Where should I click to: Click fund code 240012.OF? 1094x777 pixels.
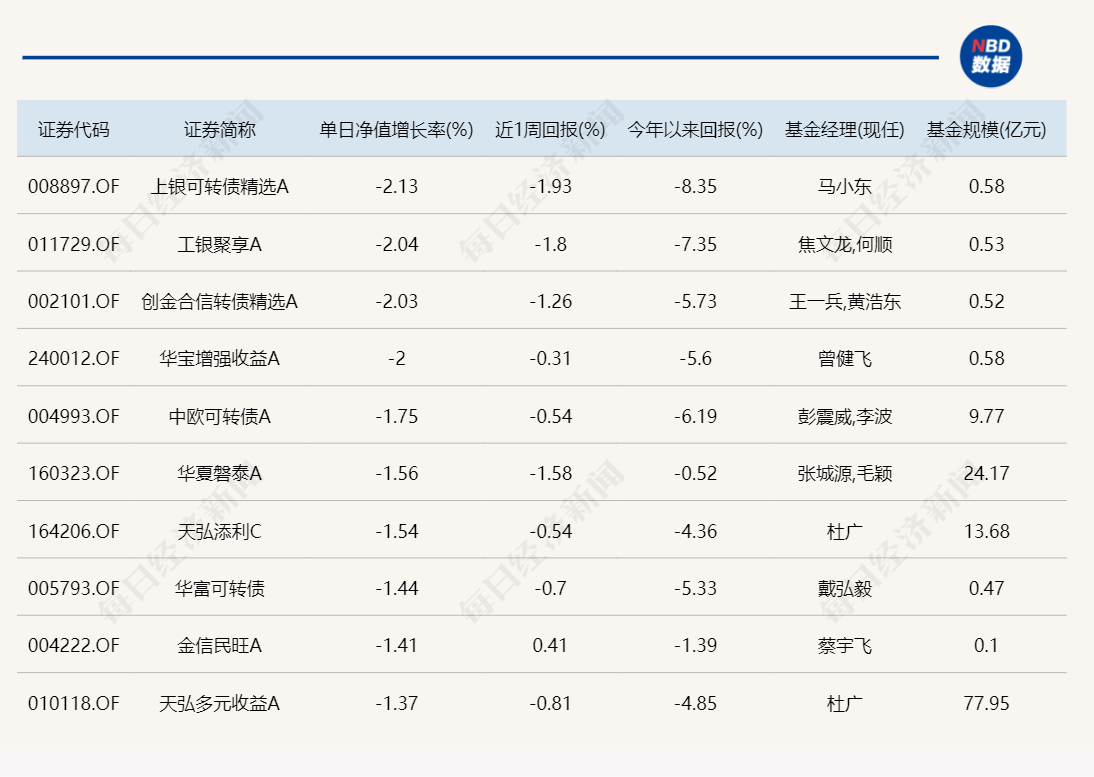tap(73, 359)
